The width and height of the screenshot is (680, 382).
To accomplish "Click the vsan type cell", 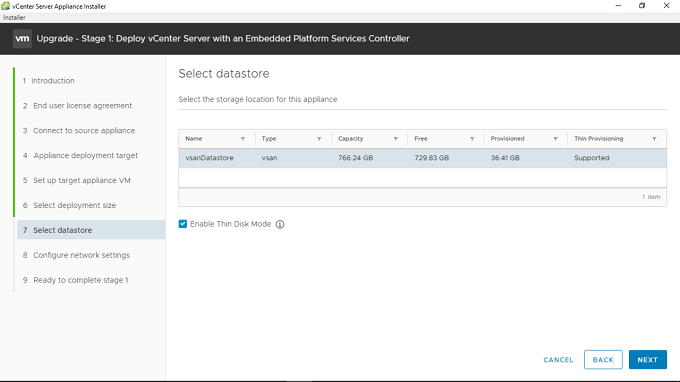I will pyautogui.click(x=269, y=158).
